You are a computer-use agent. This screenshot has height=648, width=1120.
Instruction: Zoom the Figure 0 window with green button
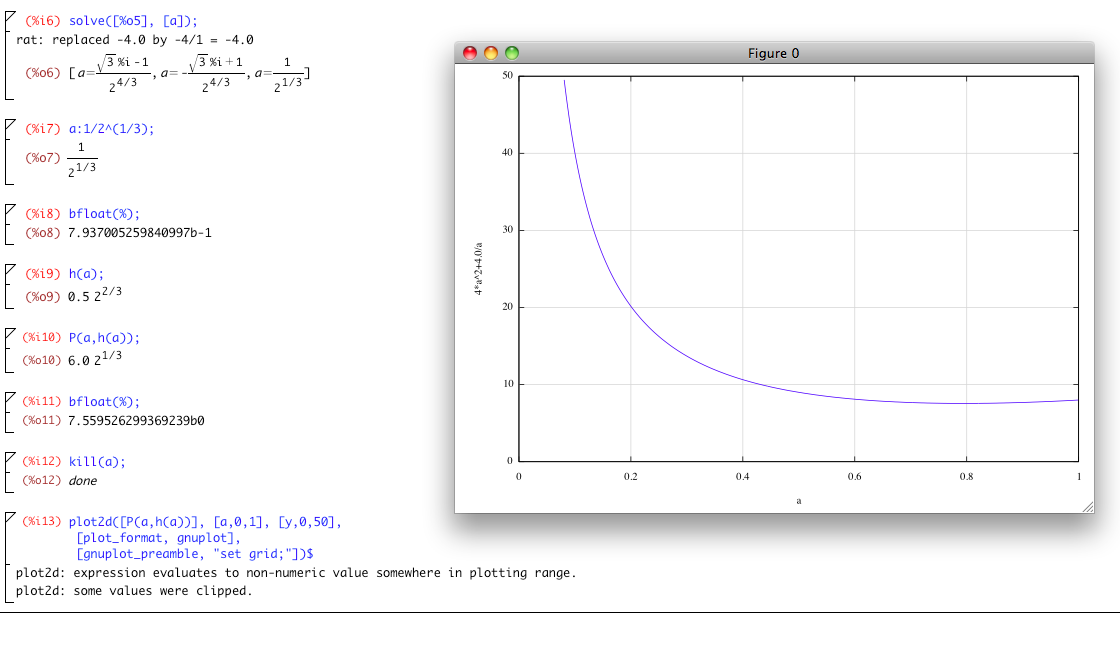(512, 53)
